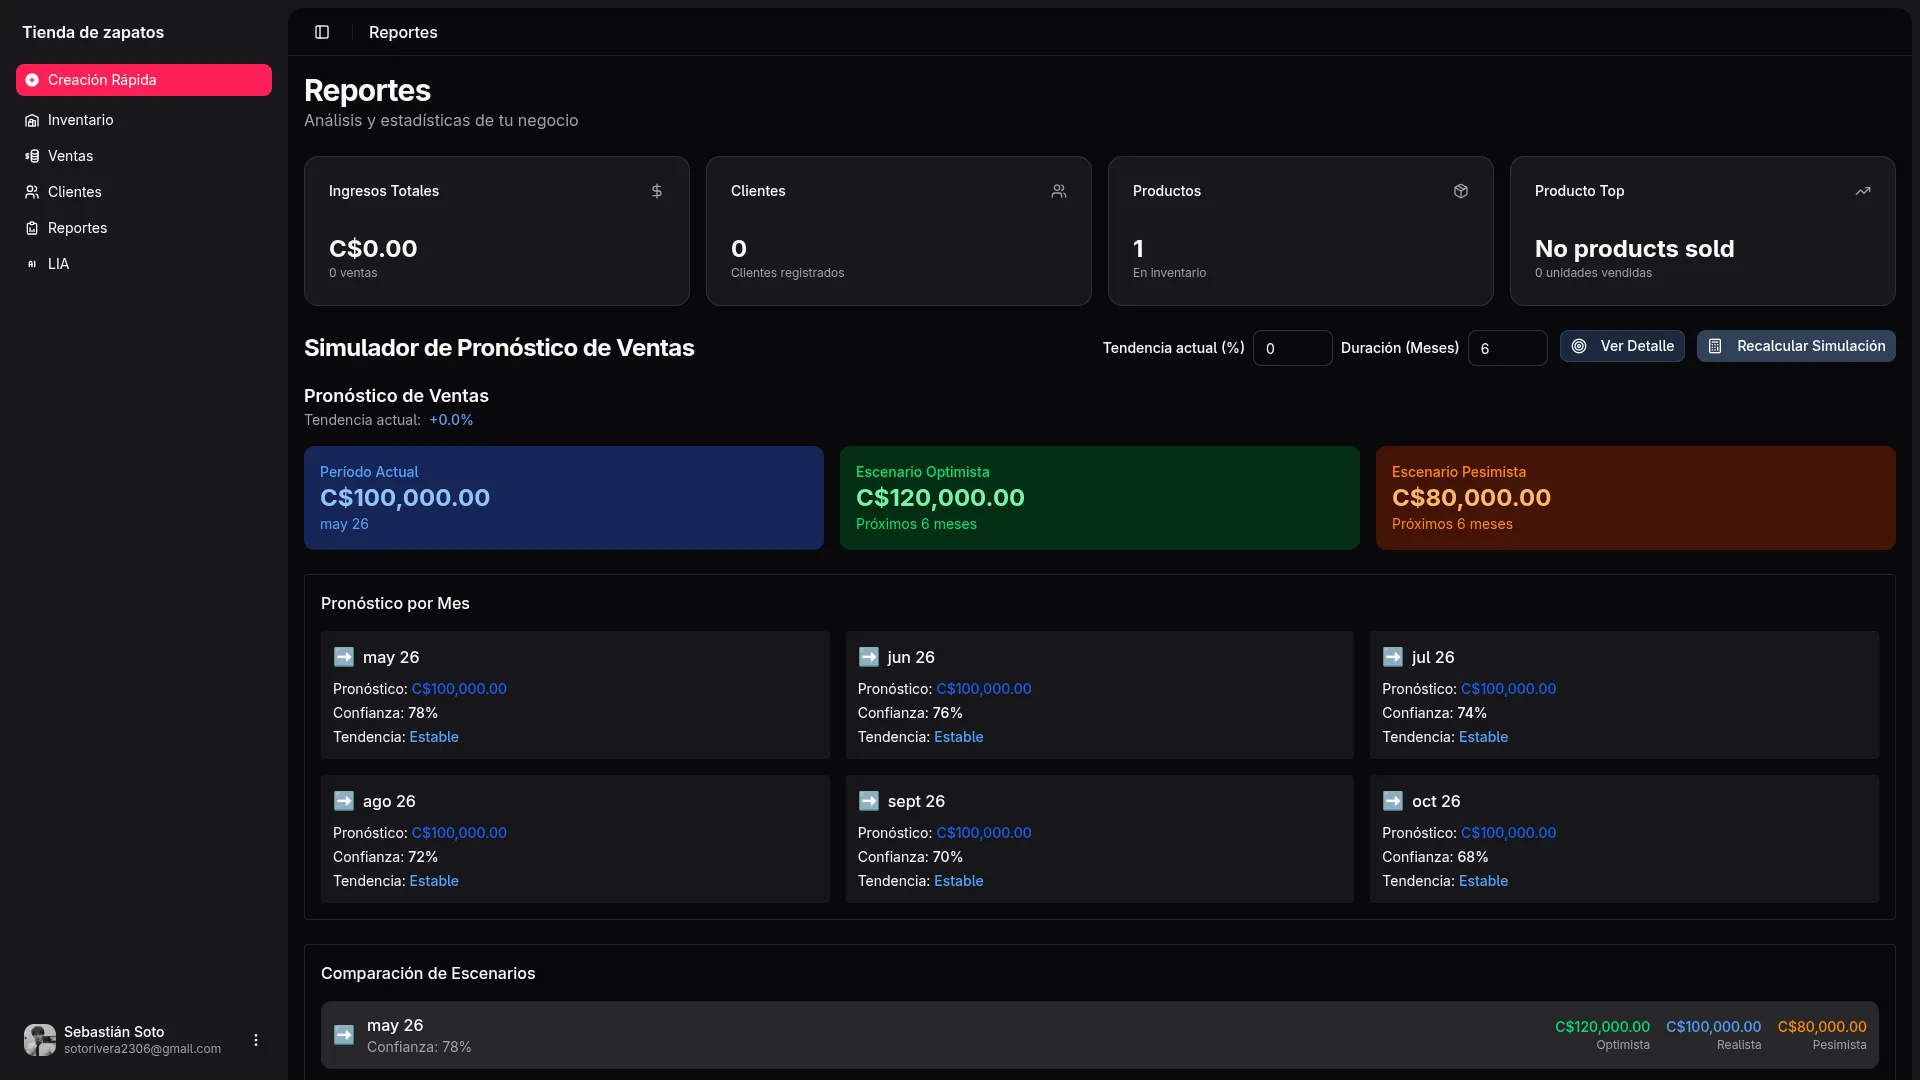This screenshot has width=1920, height=1080.
Task: Click the 'Comparación de Escenarios' heading
Action: [x=428, y=973]
